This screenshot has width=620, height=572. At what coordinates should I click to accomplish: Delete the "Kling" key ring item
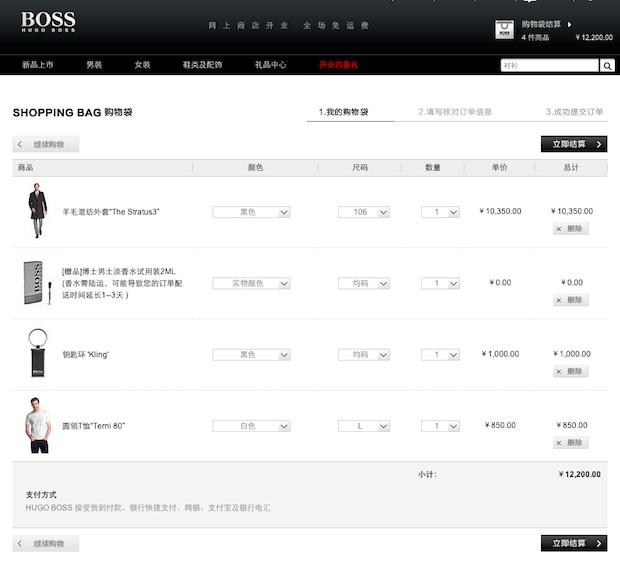click(571, 371)
